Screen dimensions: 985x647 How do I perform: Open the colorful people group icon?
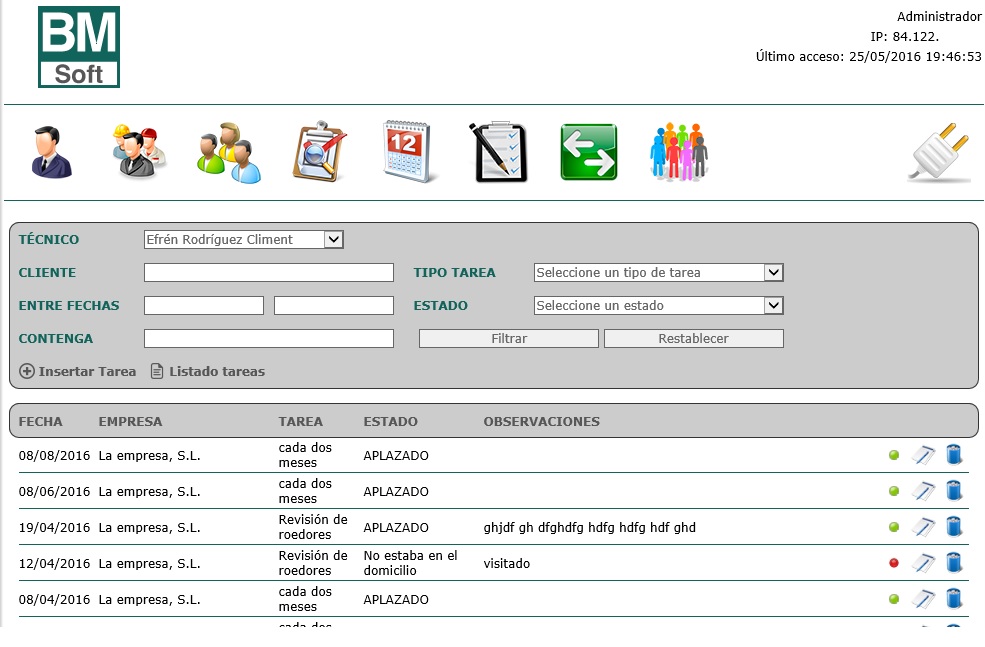pos(678,152)
